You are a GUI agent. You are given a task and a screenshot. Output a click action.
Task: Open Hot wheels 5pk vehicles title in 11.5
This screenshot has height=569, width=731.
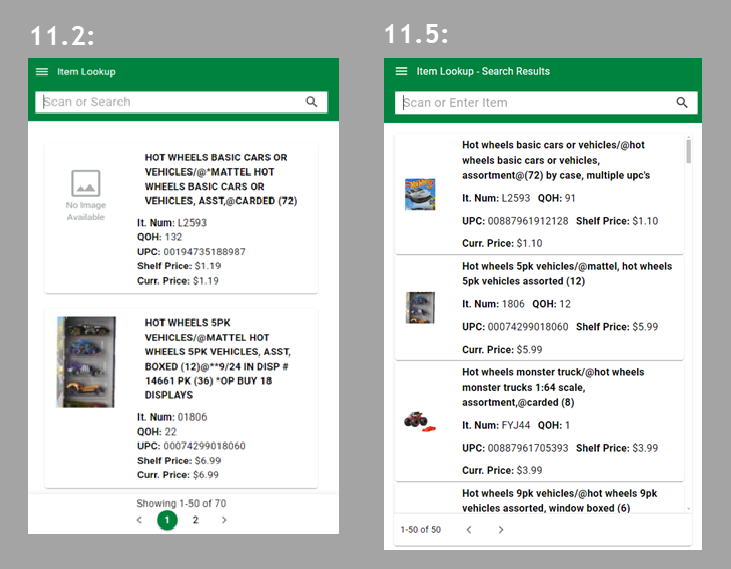[567, 274]
